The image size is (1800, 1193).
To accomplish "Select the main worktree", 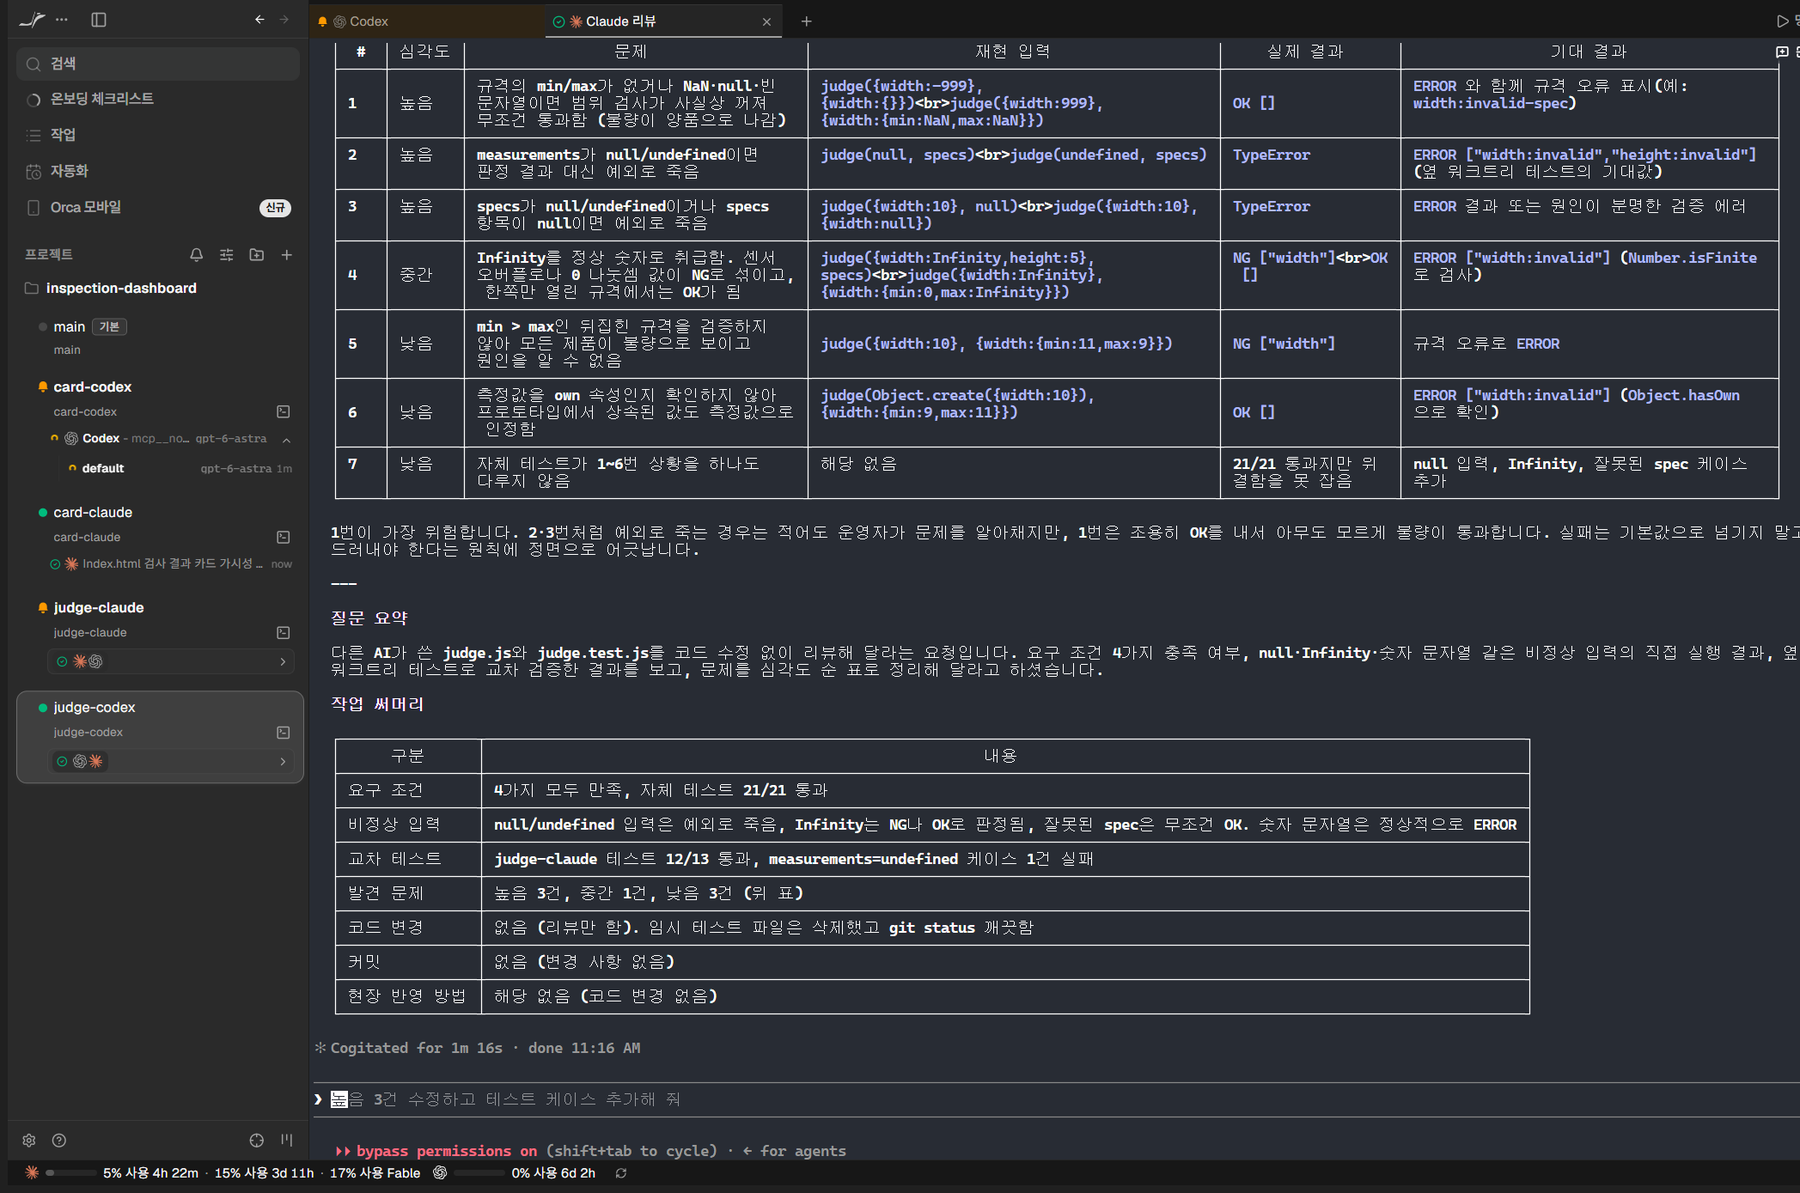I will [158, 337].
